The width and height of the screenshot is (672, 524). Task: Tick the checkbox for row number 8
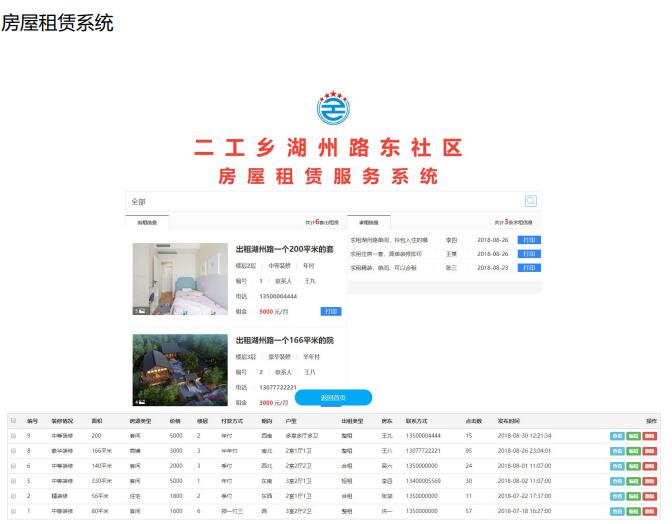[x=13, y=451]
